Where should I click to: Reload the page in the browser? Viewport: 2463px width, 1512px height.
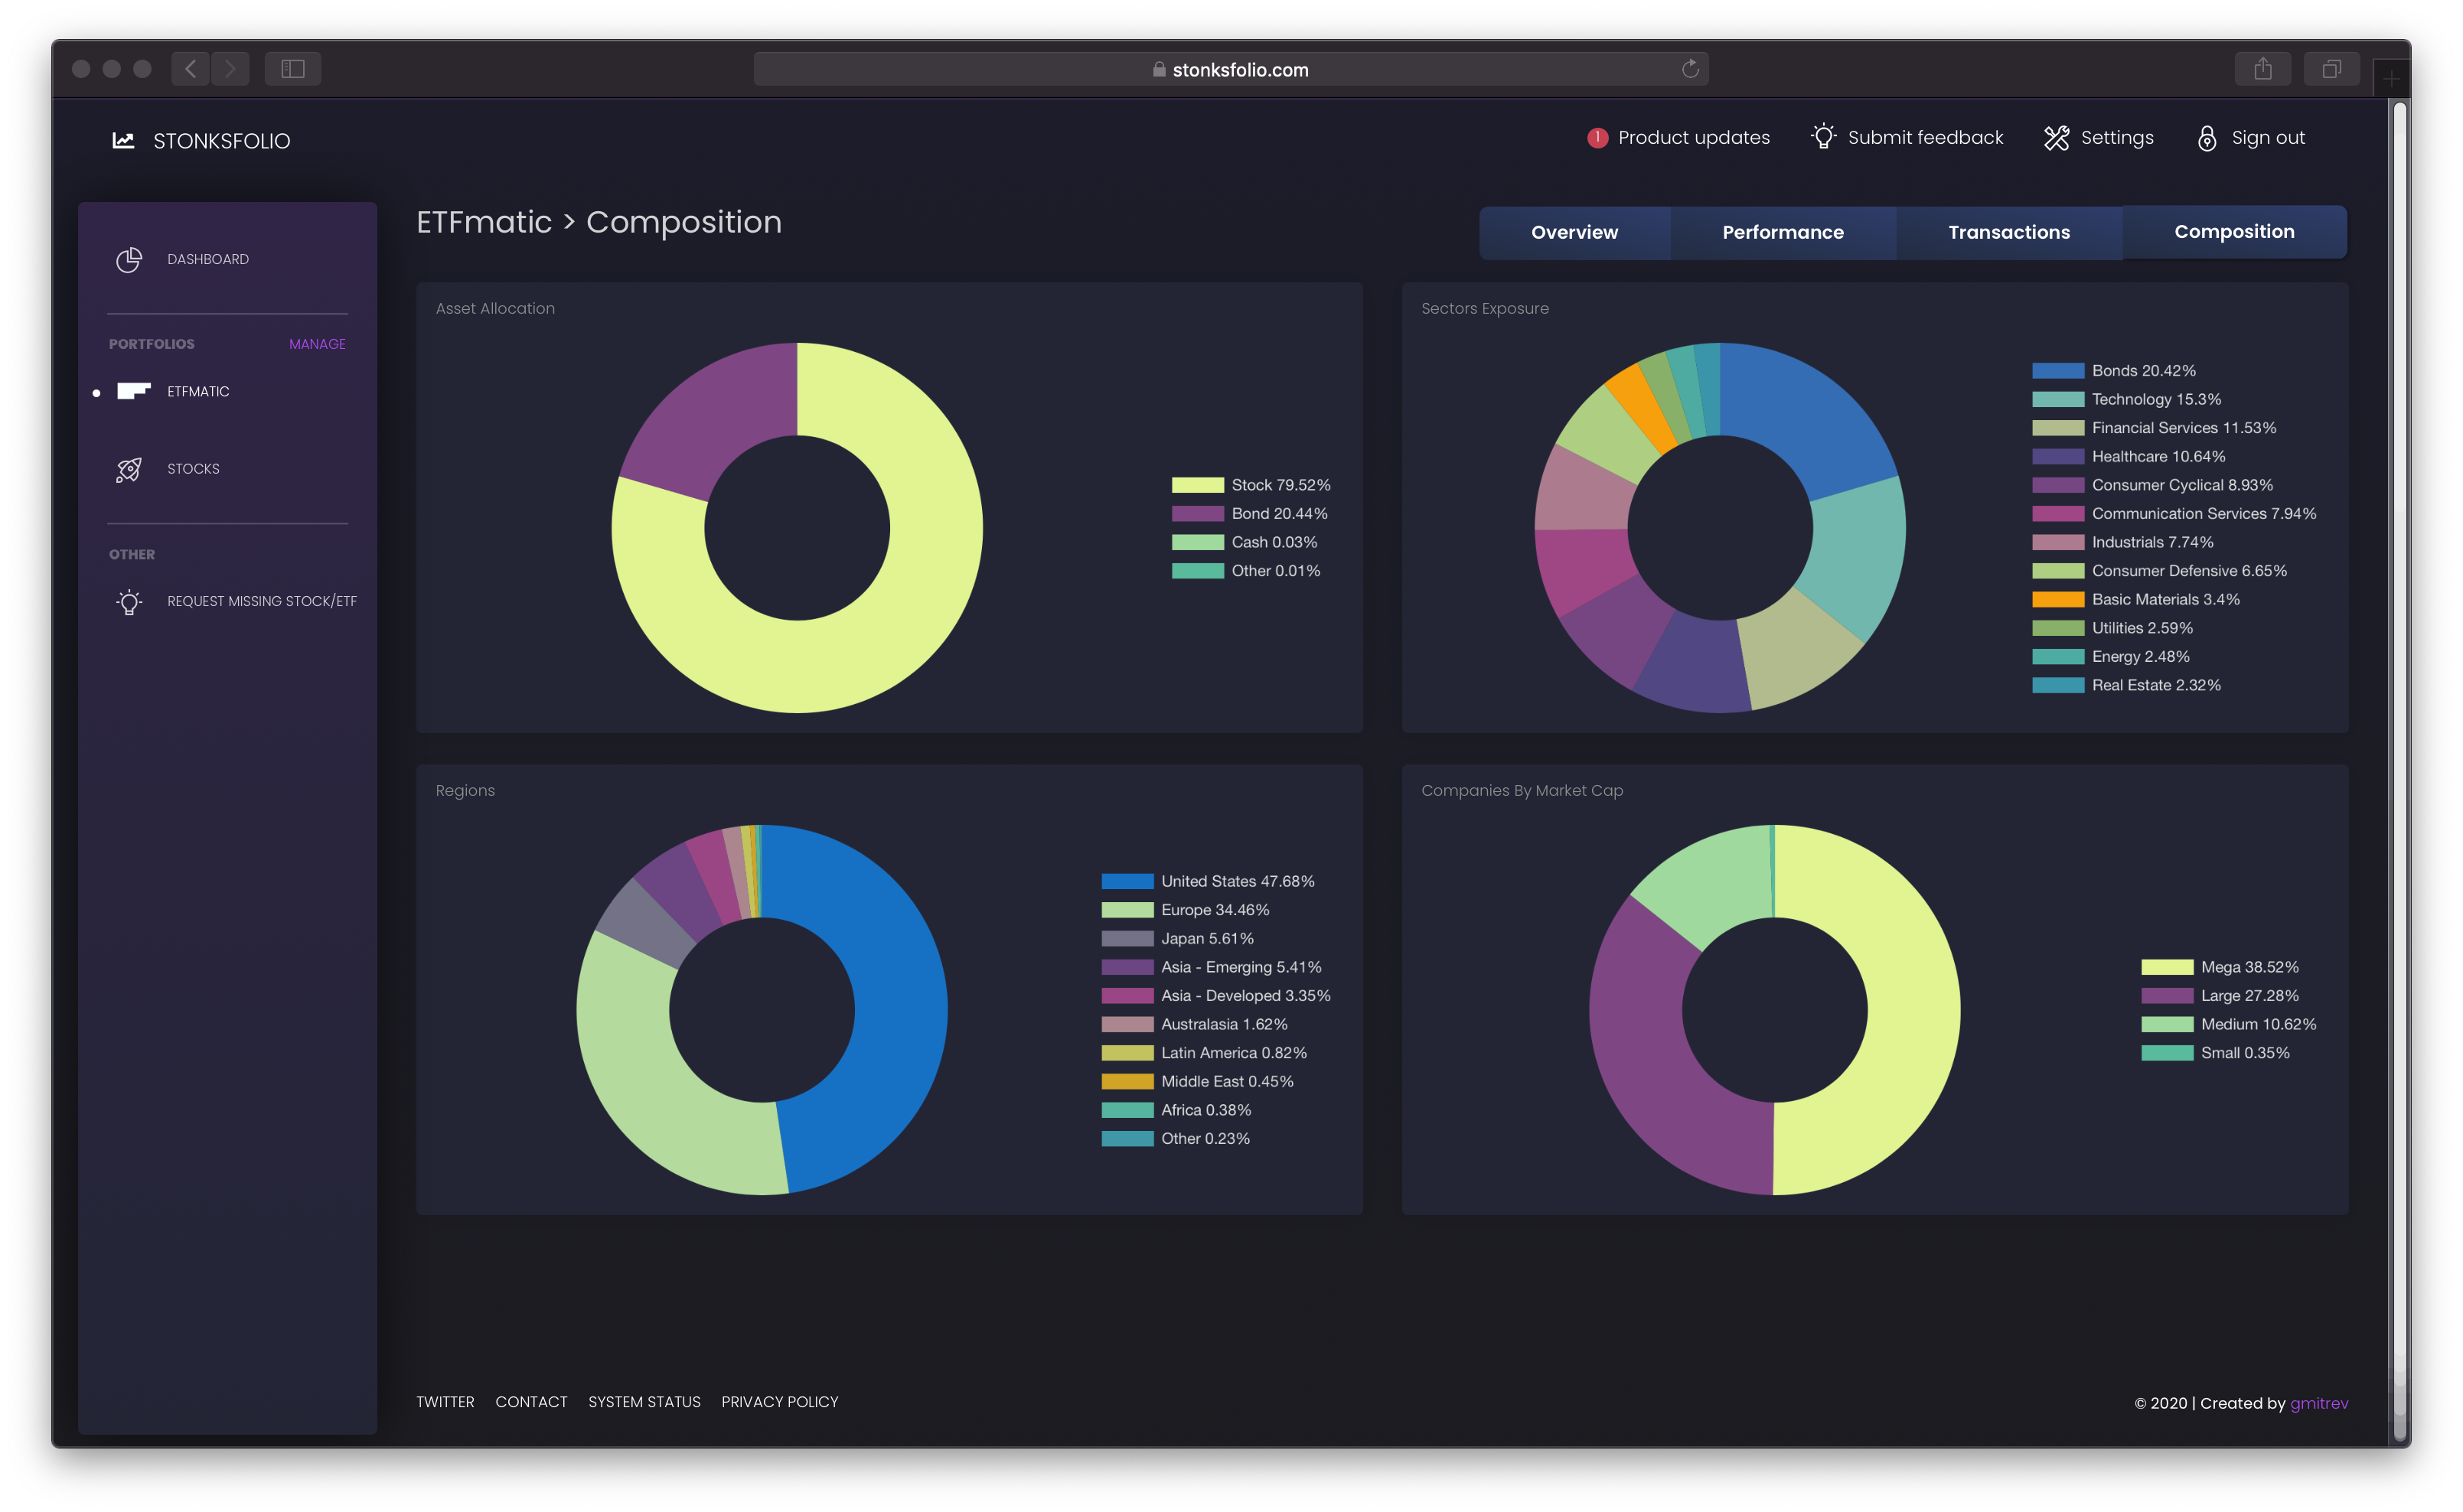click(1690, 69)
